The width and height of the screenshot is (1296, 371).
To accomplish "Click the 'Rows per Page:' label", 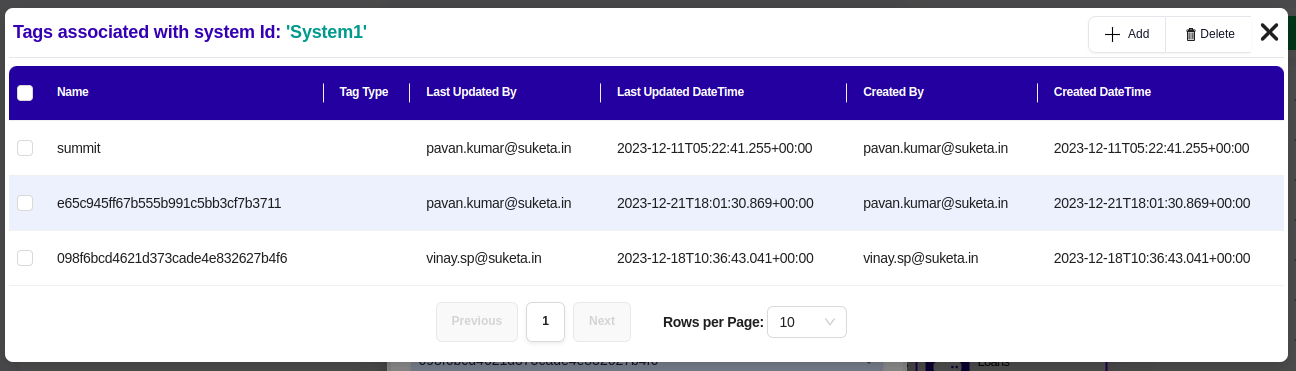I will tap(713, 322).
